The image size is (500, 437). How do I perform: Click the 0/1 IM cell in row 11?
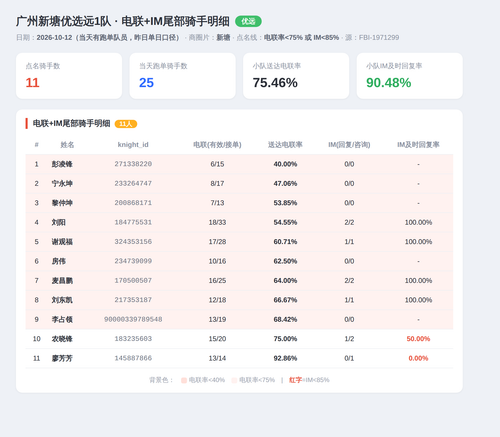coord(349,358)
